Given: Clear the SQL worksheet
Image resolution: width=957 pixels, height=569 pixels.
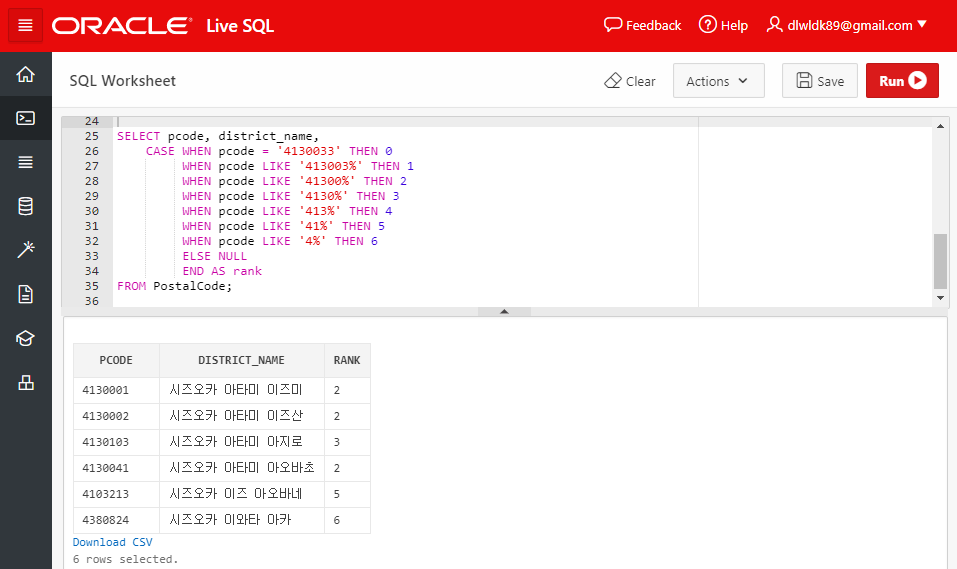Looking at the screenshot, I should click(630, 81).
